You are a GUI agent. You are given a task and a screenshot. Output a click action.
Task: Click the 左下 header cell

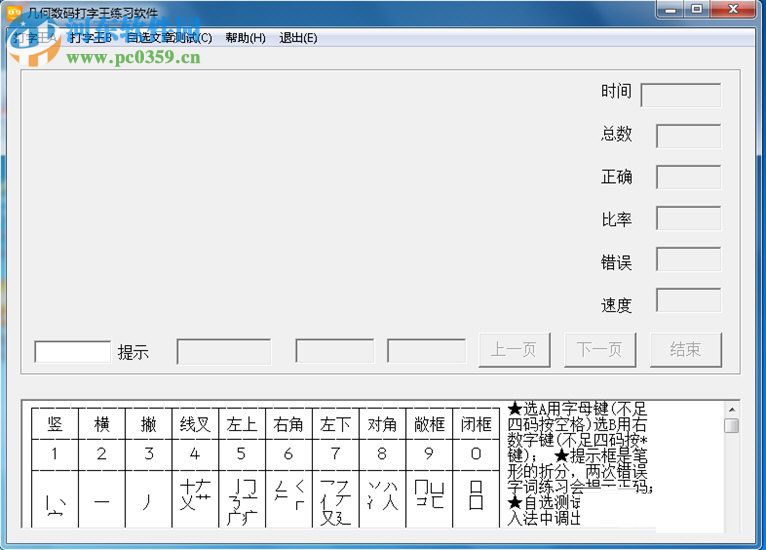(336, 423)
